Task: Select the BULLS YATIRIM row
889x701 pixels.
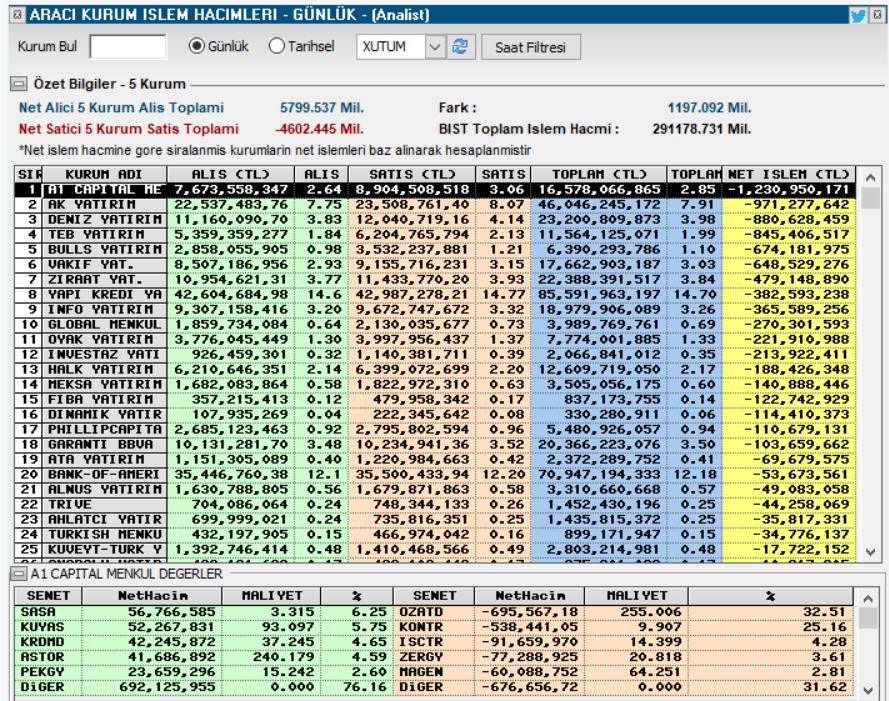Action: tap(435, 250)
